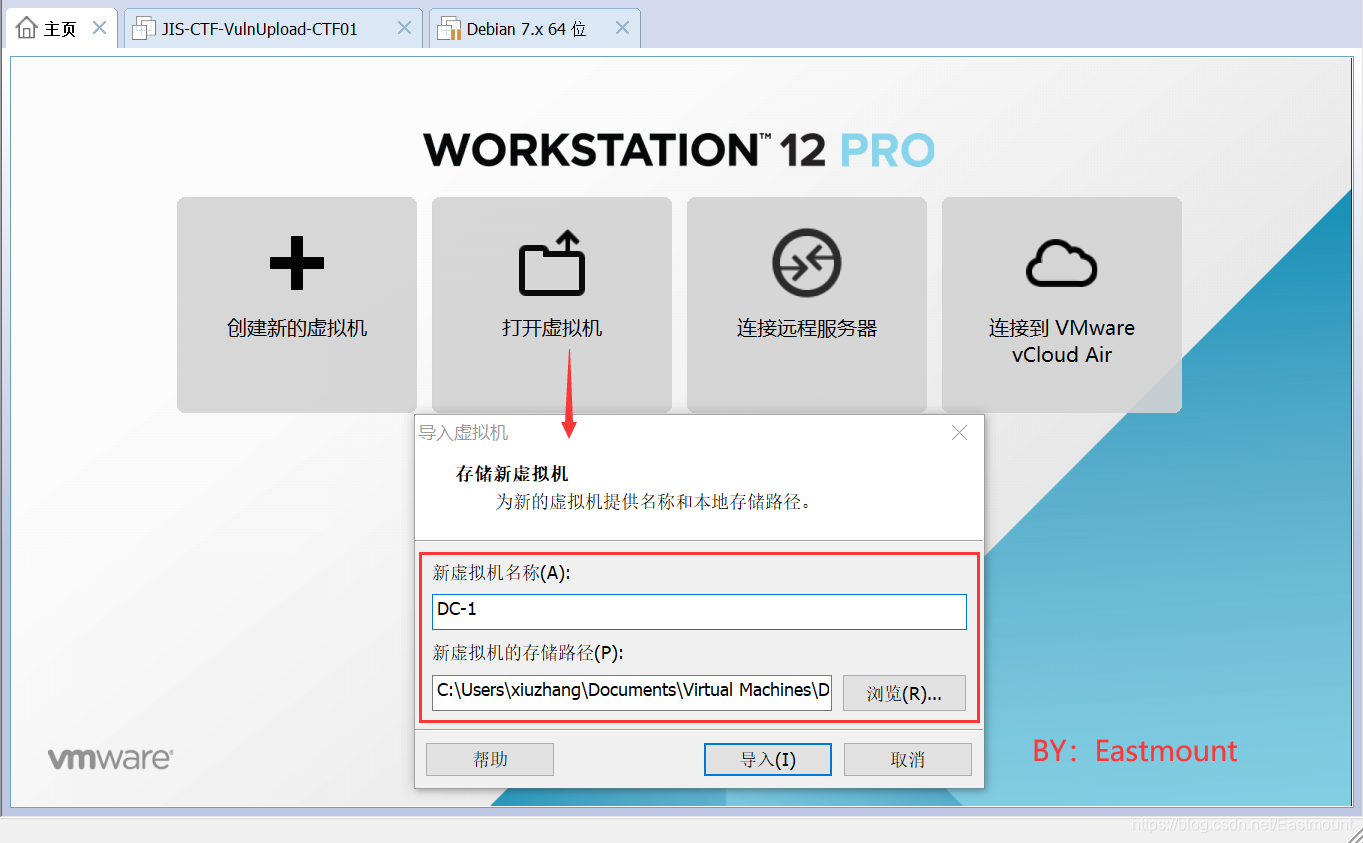Click the vmware logo
Image resolution: width=1363 pixels, height=843 pixels.
110,759
